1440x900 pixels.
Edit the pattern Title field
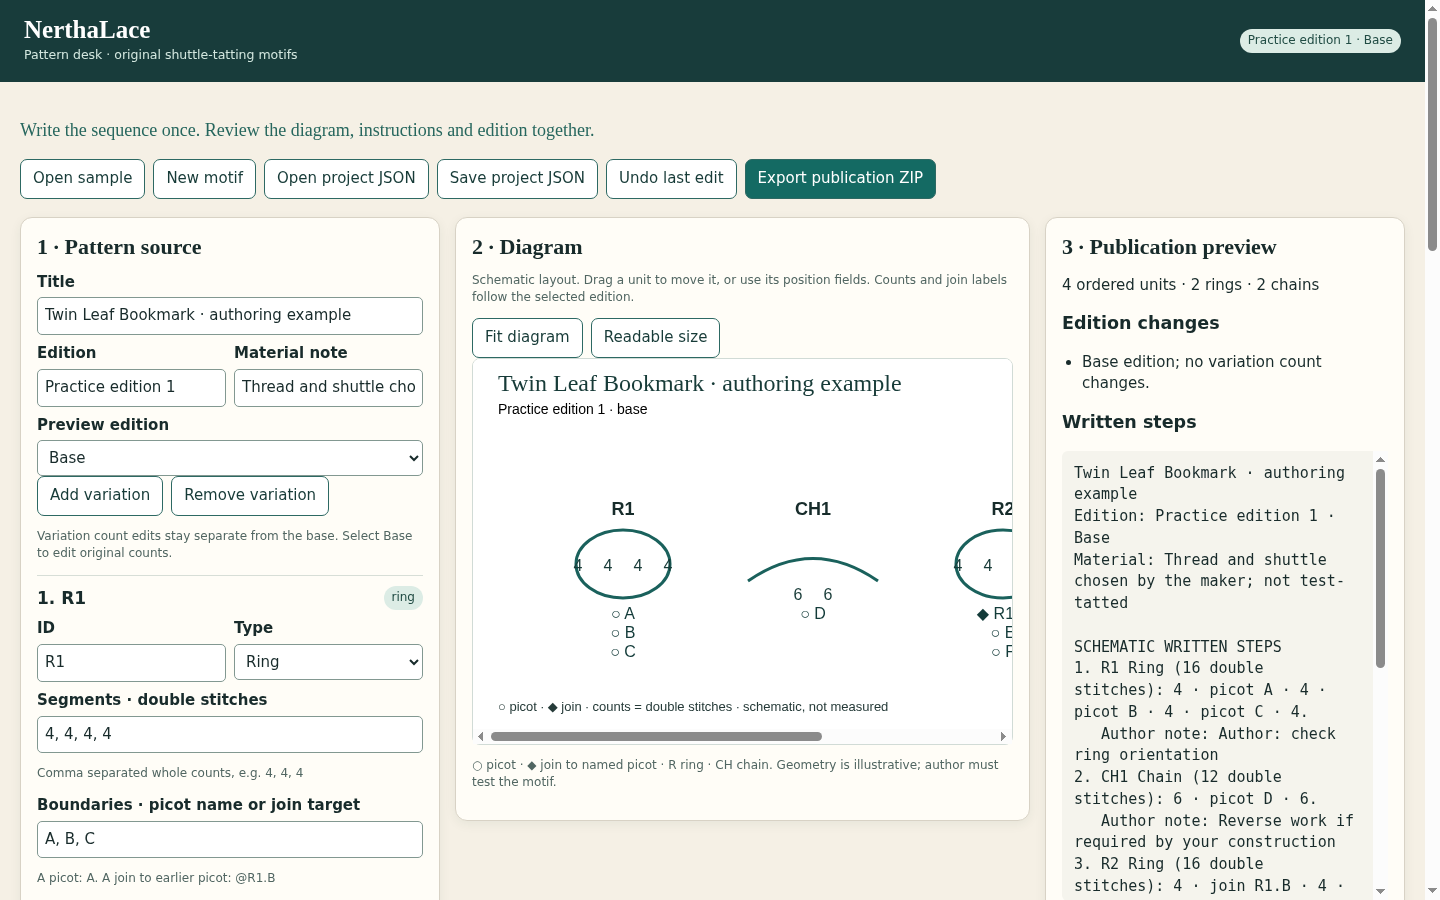230,316
